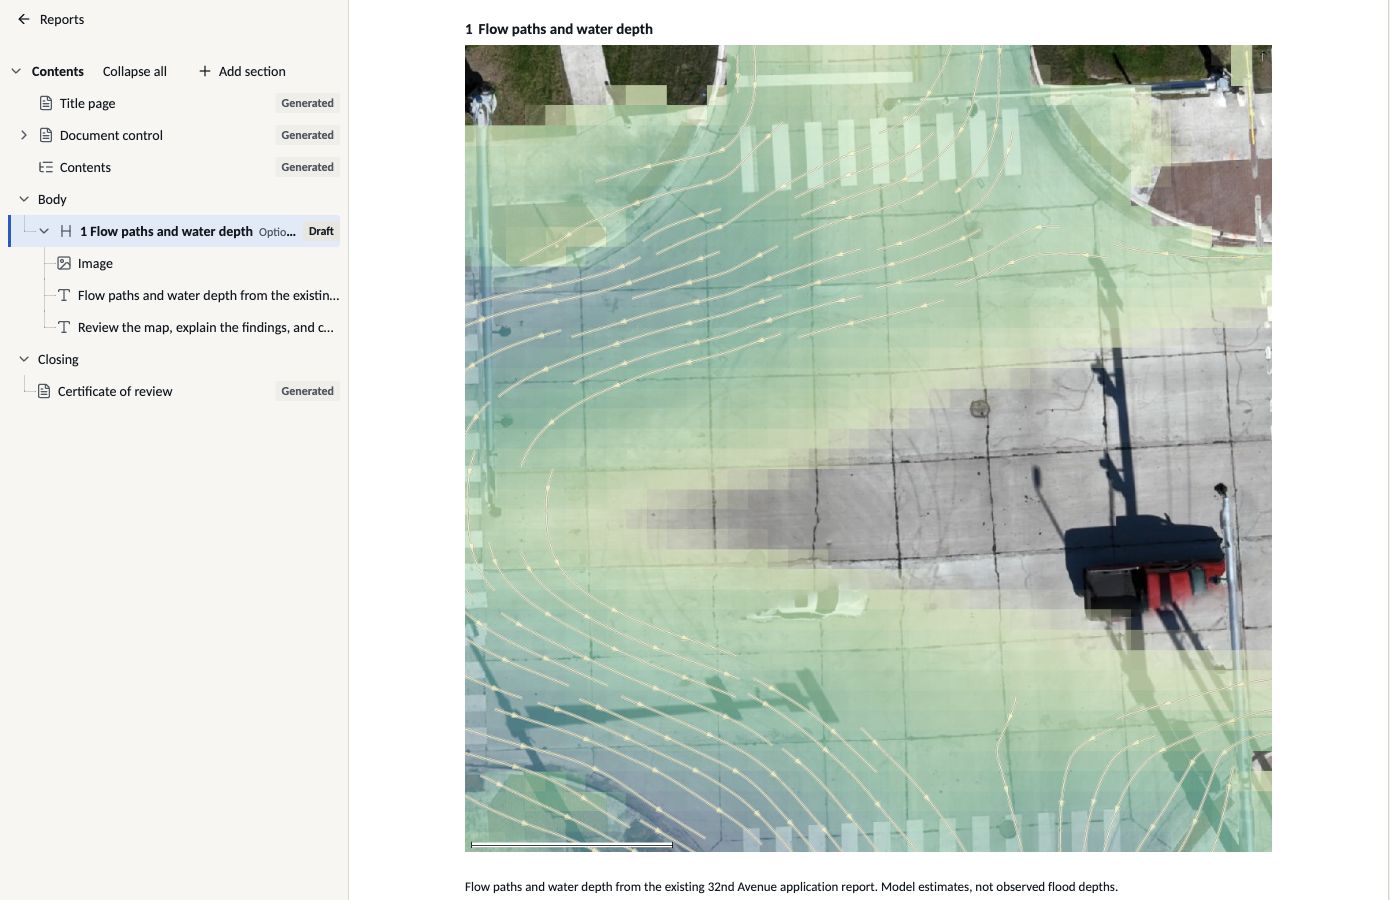Collapse the '1 Flow paths and water depth' section
Viewport: 1390px width, 900px height.
pyautogui.click(x=44, y=231)
